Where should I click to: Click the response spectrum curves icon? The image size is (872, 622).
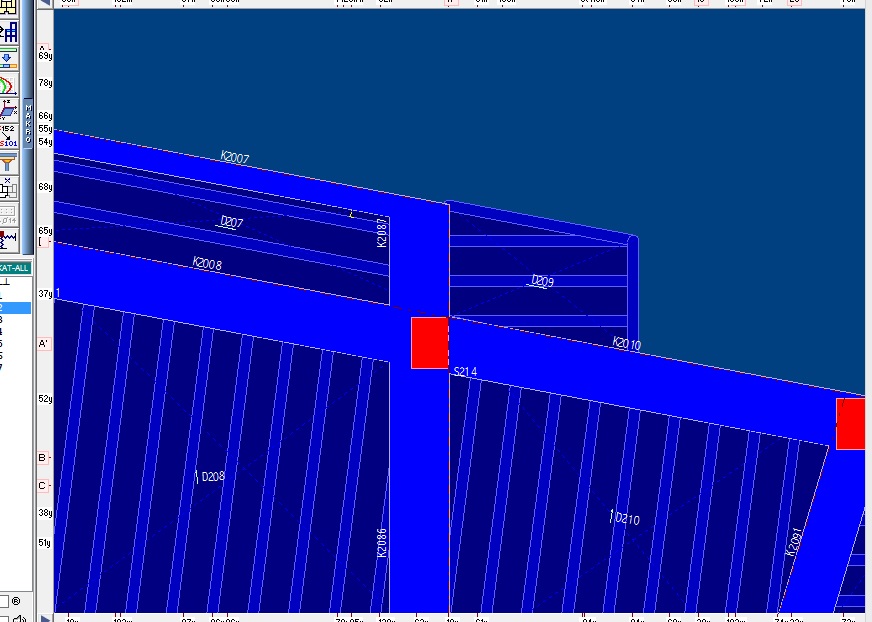(x=8, y=86)
